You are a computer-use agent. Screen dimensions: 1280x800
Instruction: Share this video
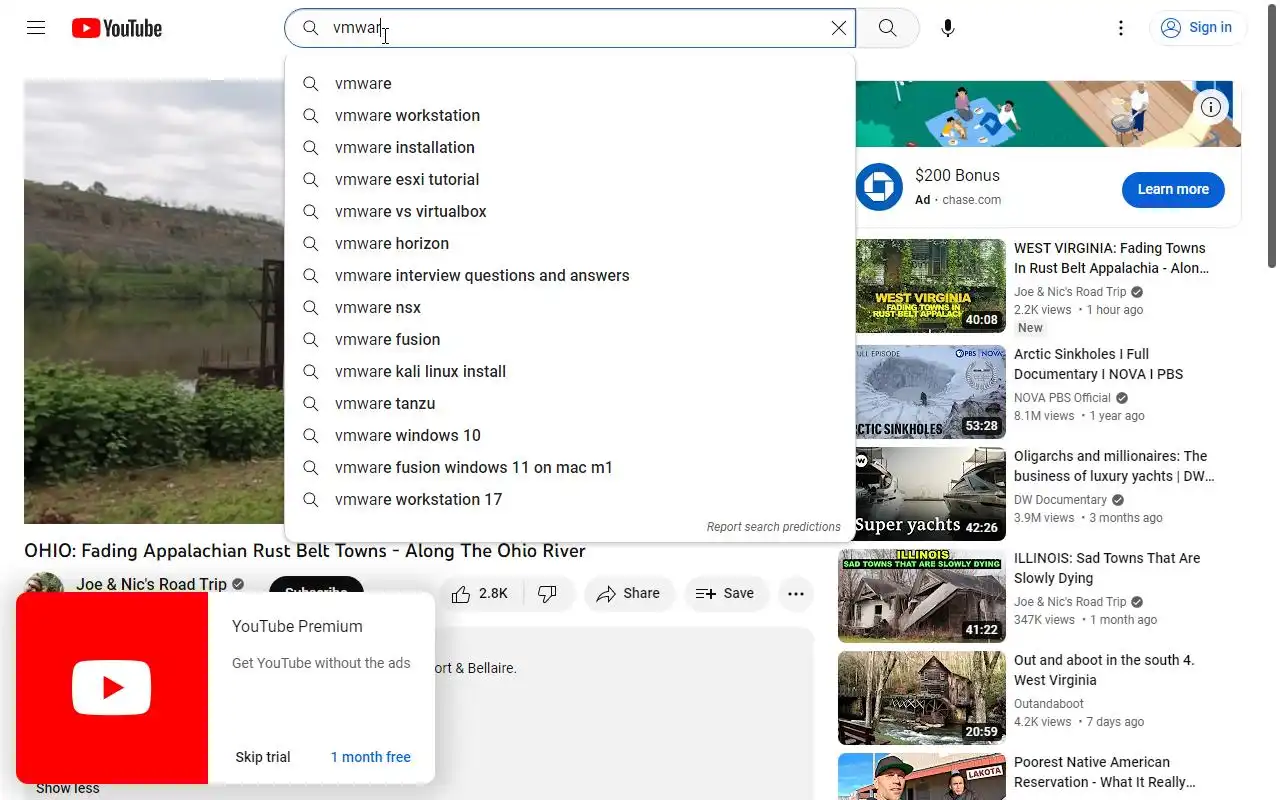(x=629, y=594)
